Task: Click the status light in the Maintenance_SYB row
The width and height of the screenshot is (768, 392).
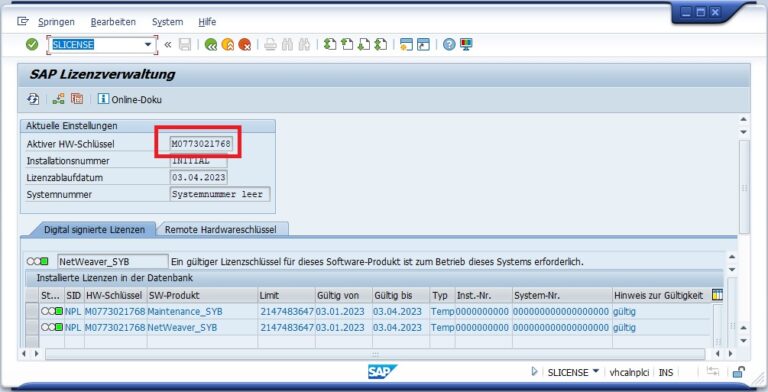Action: click(x=51, y=311)
